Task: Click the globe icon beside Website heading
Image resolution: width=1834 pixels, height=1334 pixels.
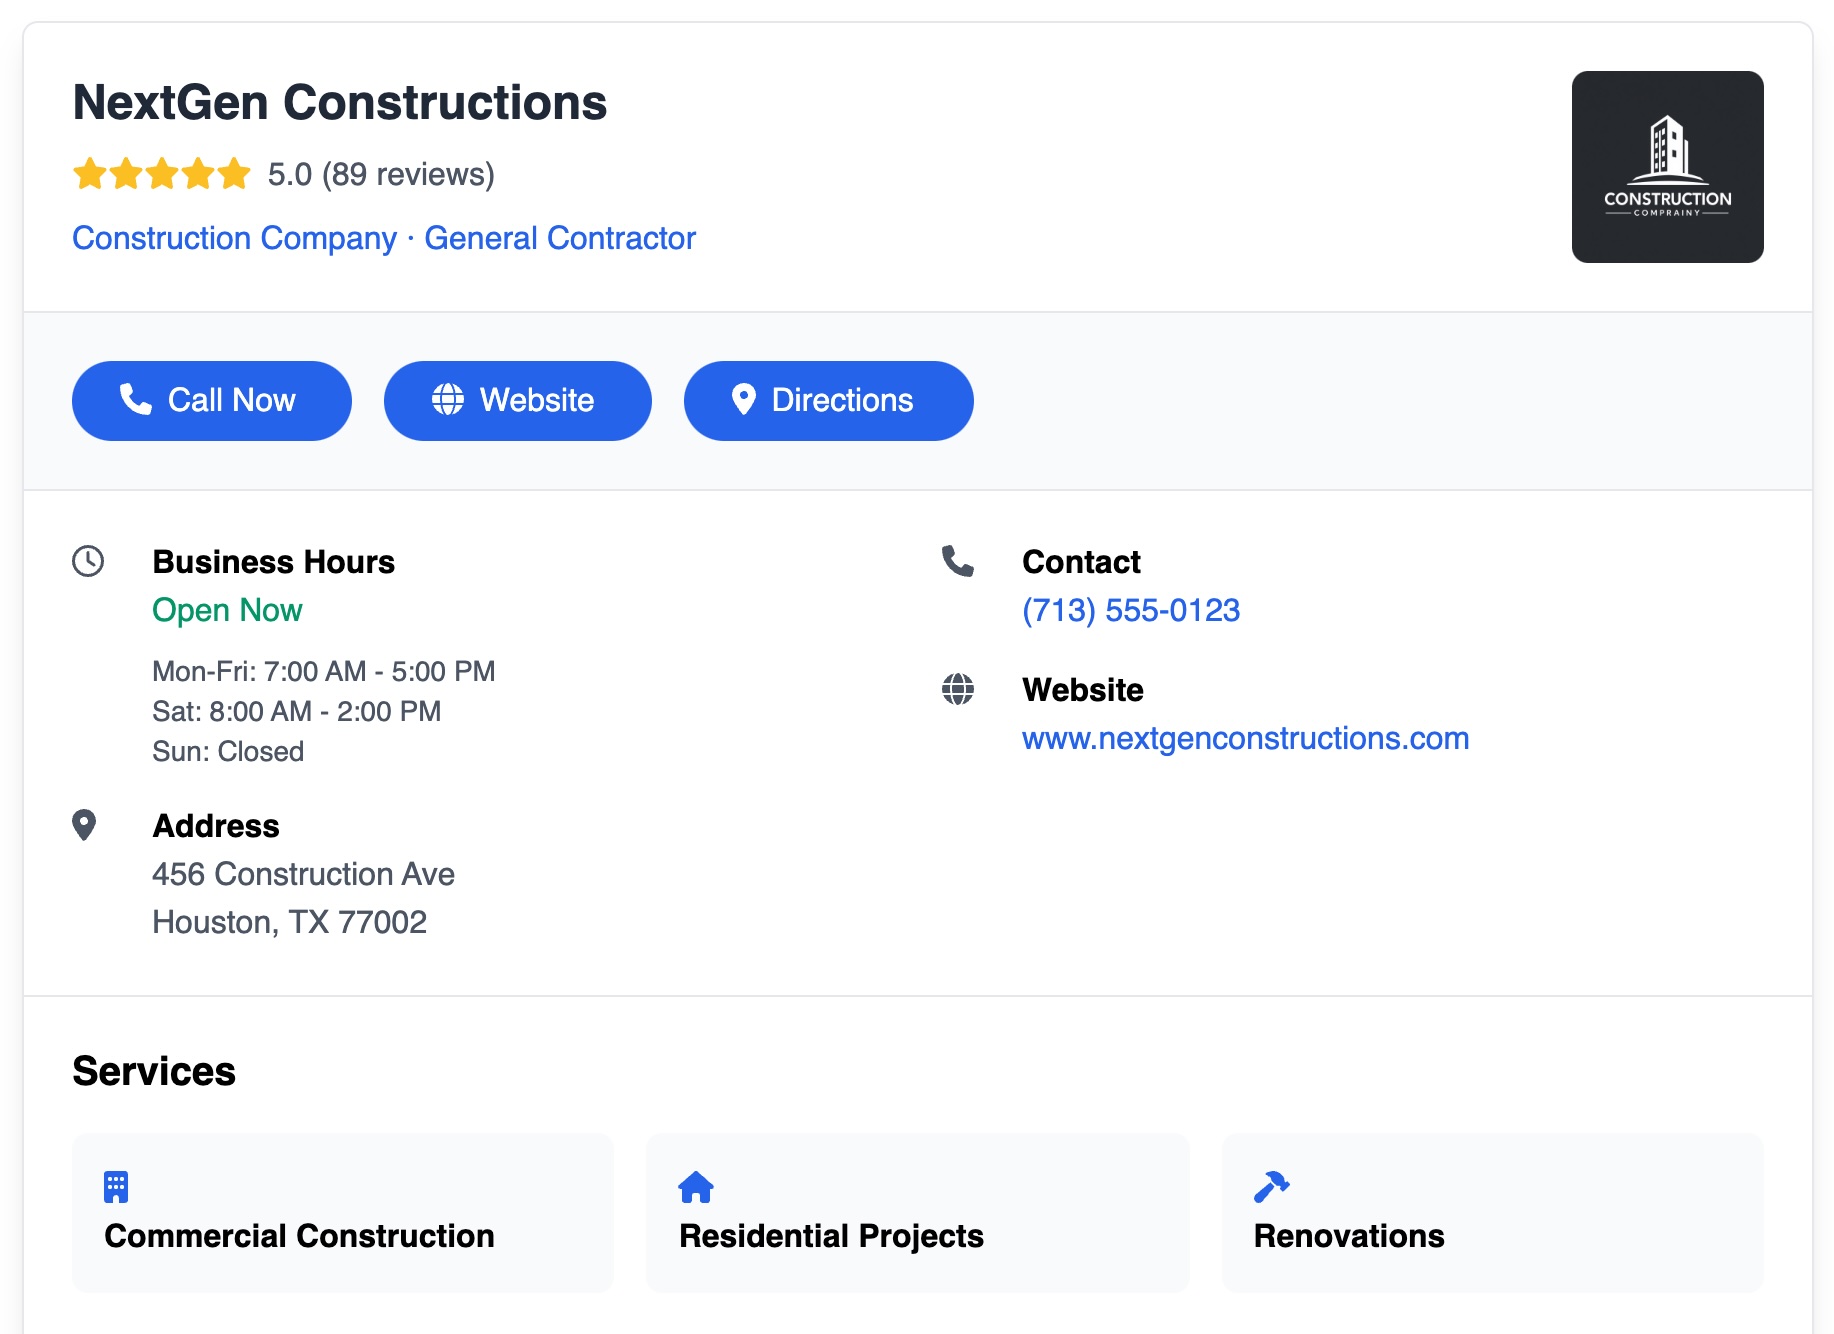Action: coord(957,689)
